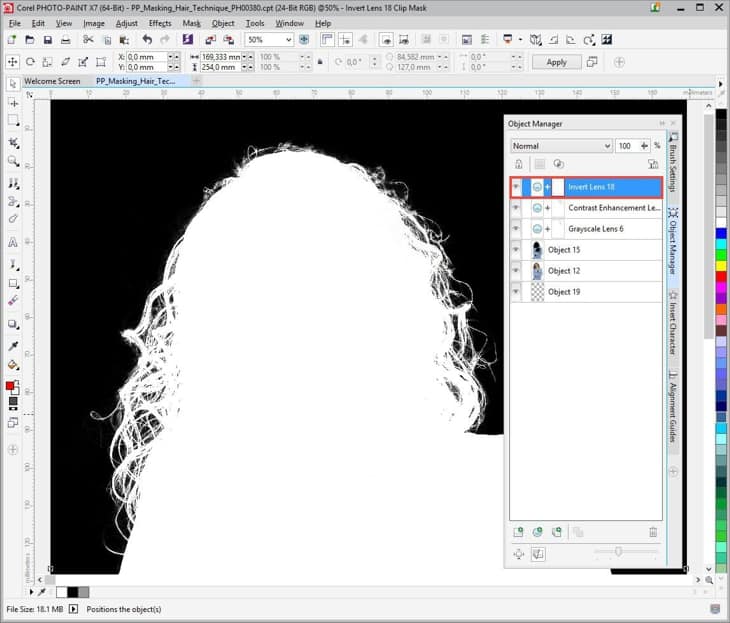
Task: Select the Zoom tool in the toolbox
Action: [x=13, y=160]
